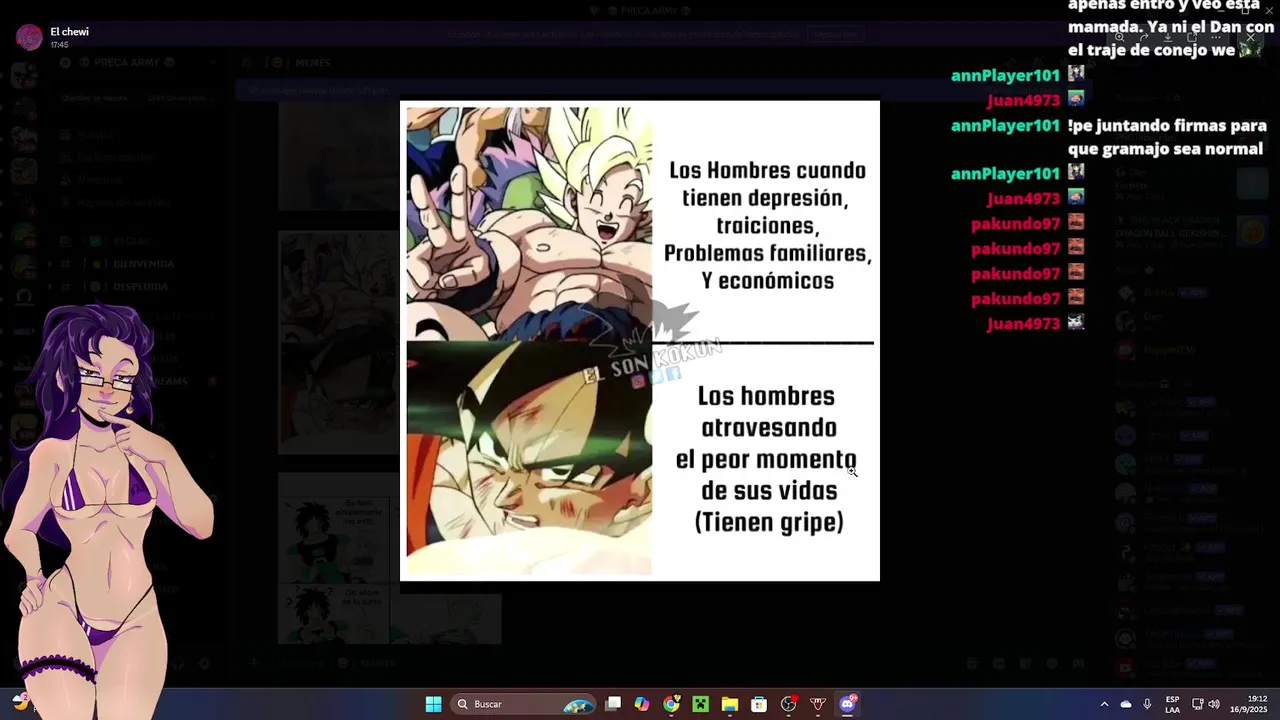Open the ESP LAA language switcher

pyautogui.click(x=1172, y=704)
